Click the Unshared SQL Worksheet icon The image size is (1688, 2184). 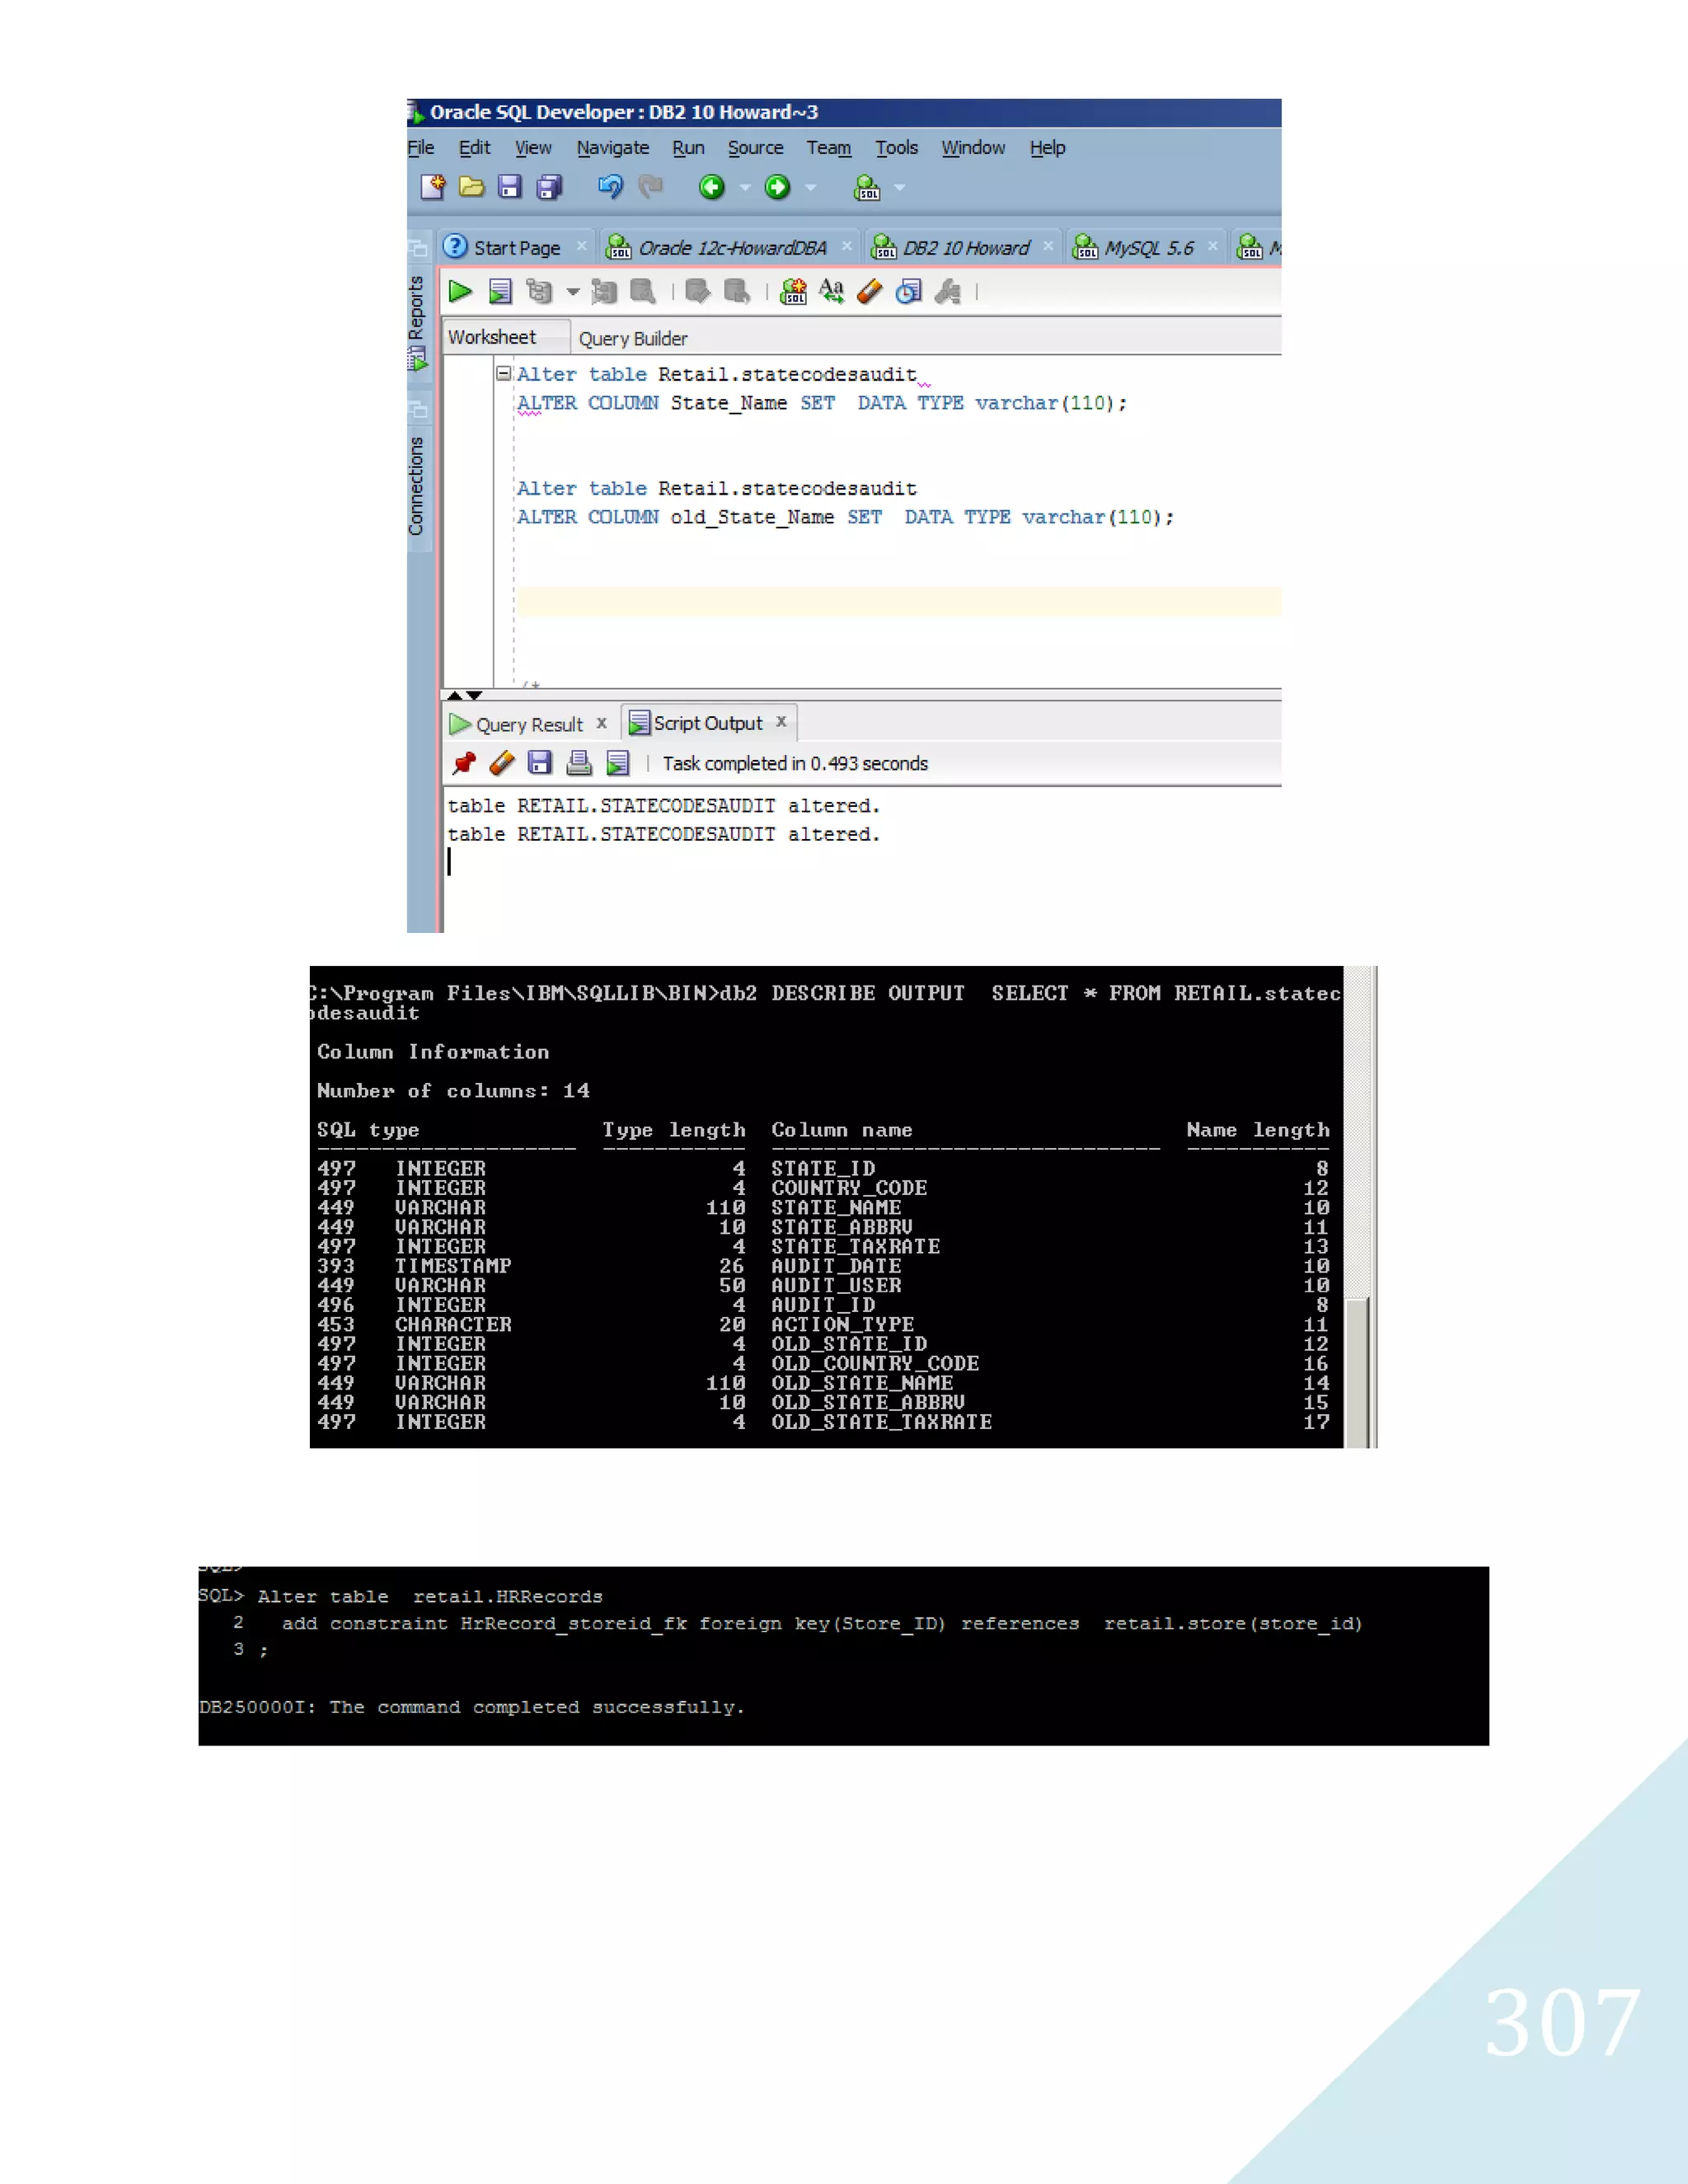click(x=793, y=291)
